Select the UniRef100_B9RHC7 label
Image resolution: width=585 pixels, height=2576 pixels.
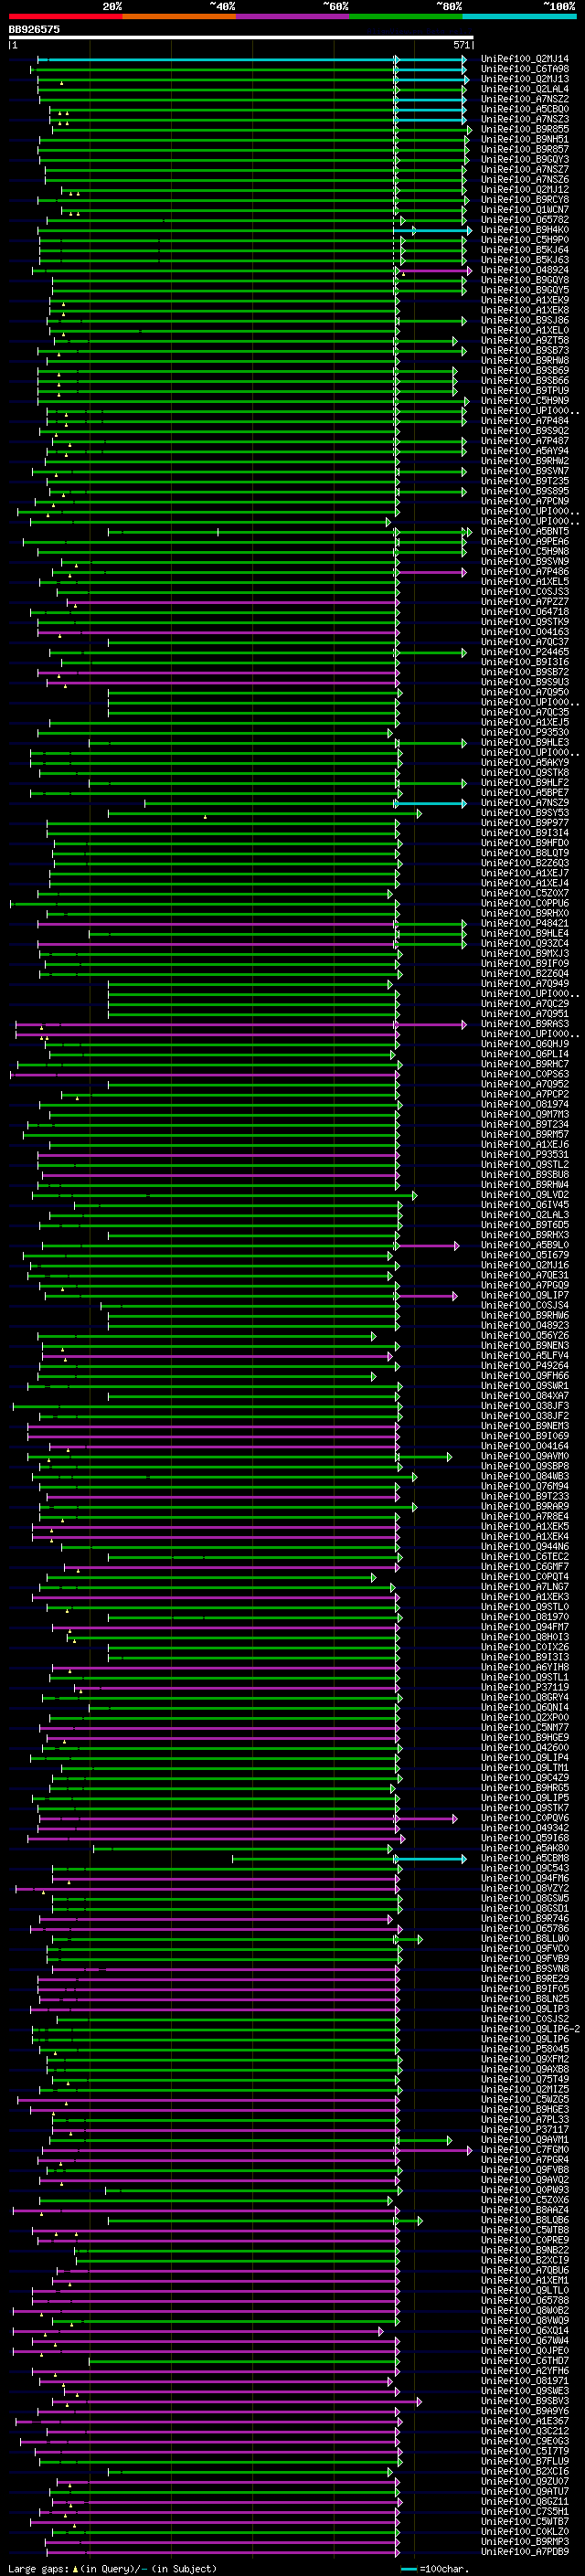(x=525, y=1064)
